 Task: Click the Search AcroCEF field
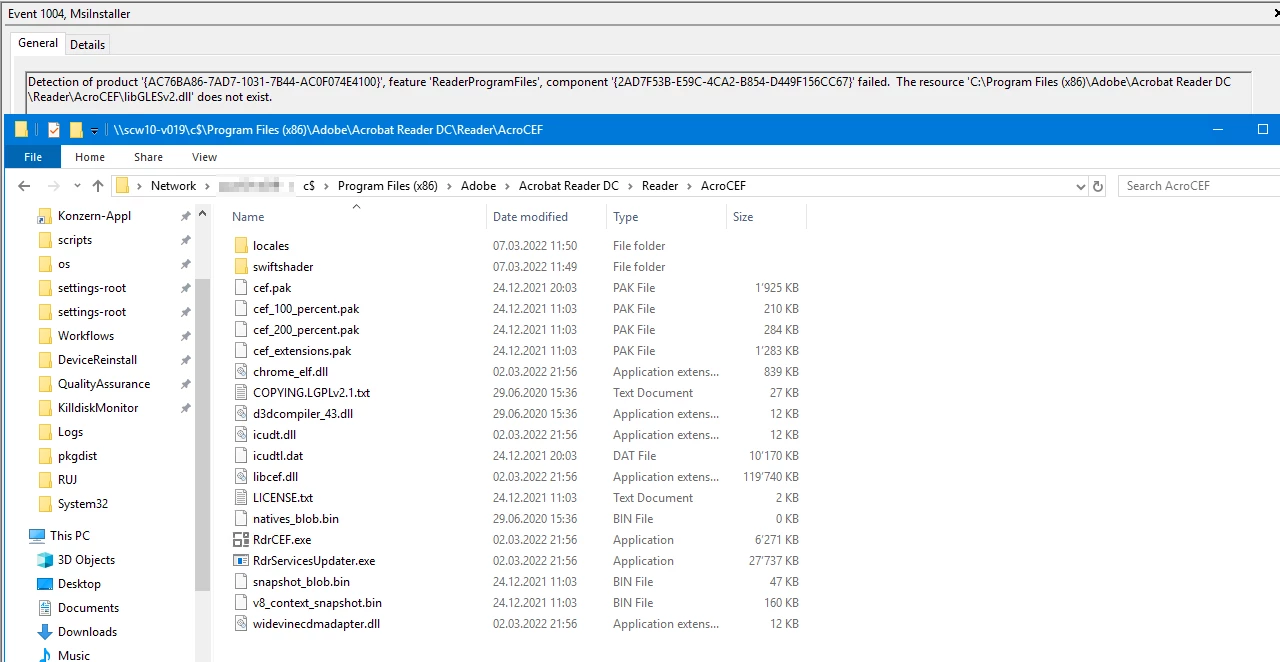(1198, 186)
